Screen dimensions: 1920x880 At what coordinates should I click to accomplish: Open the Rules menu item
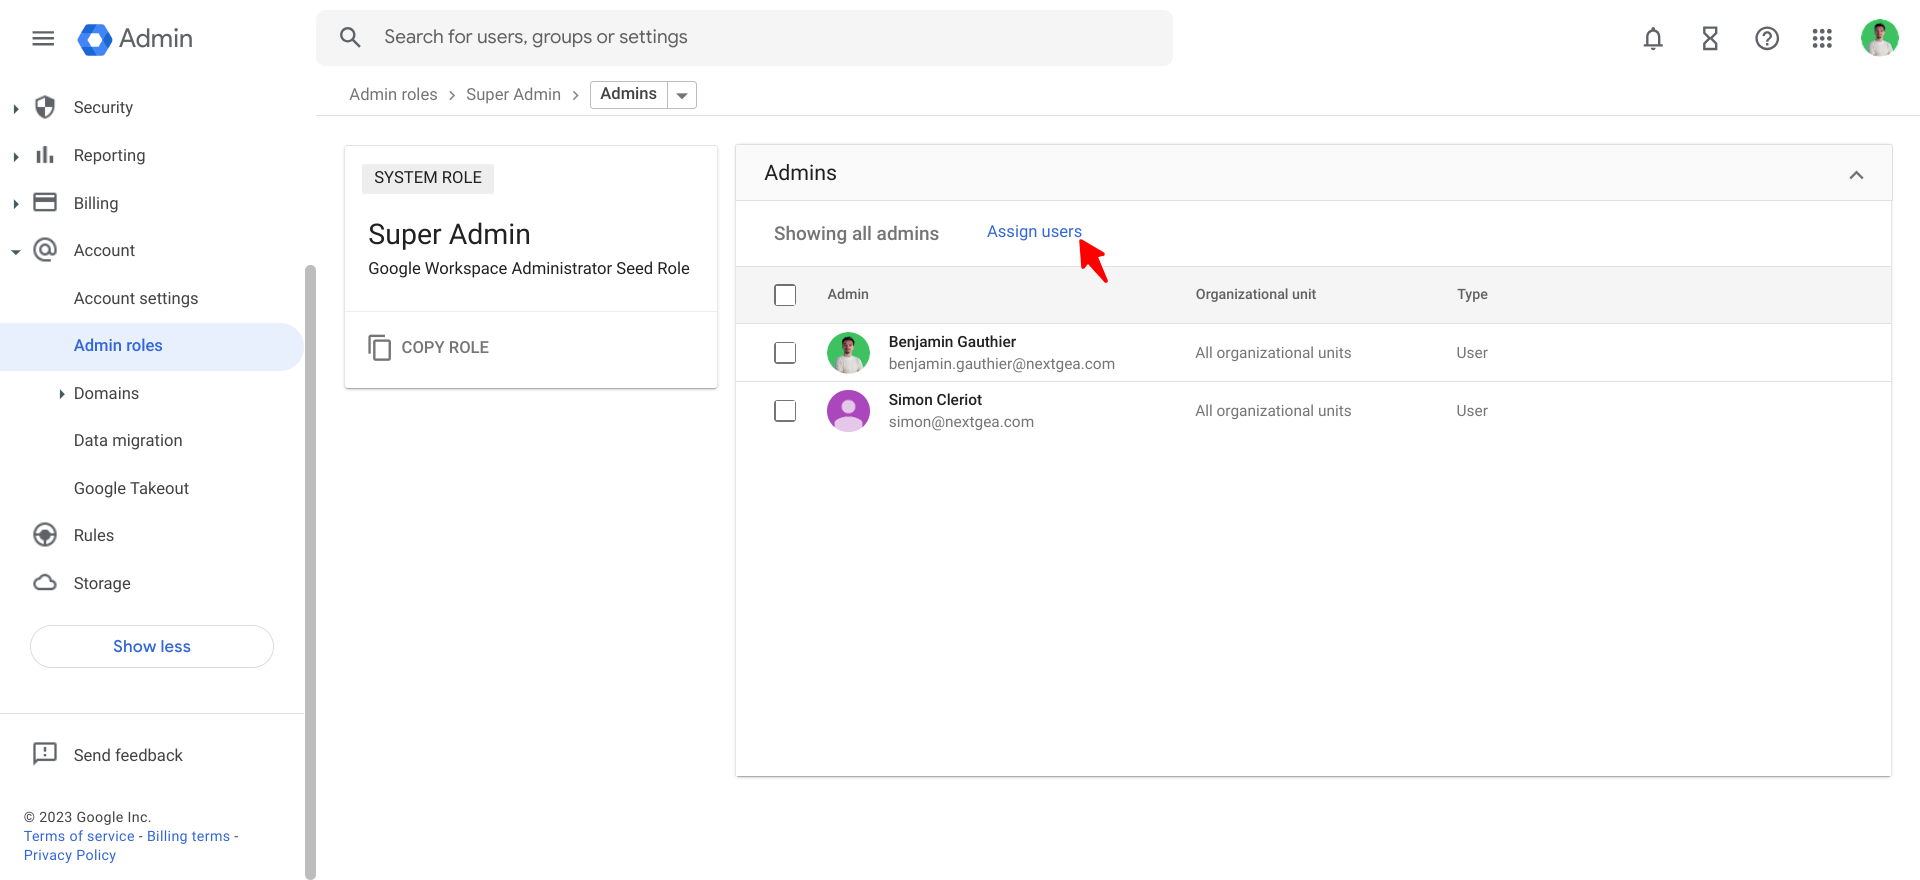pyautogui.click(x=94, y=535)
